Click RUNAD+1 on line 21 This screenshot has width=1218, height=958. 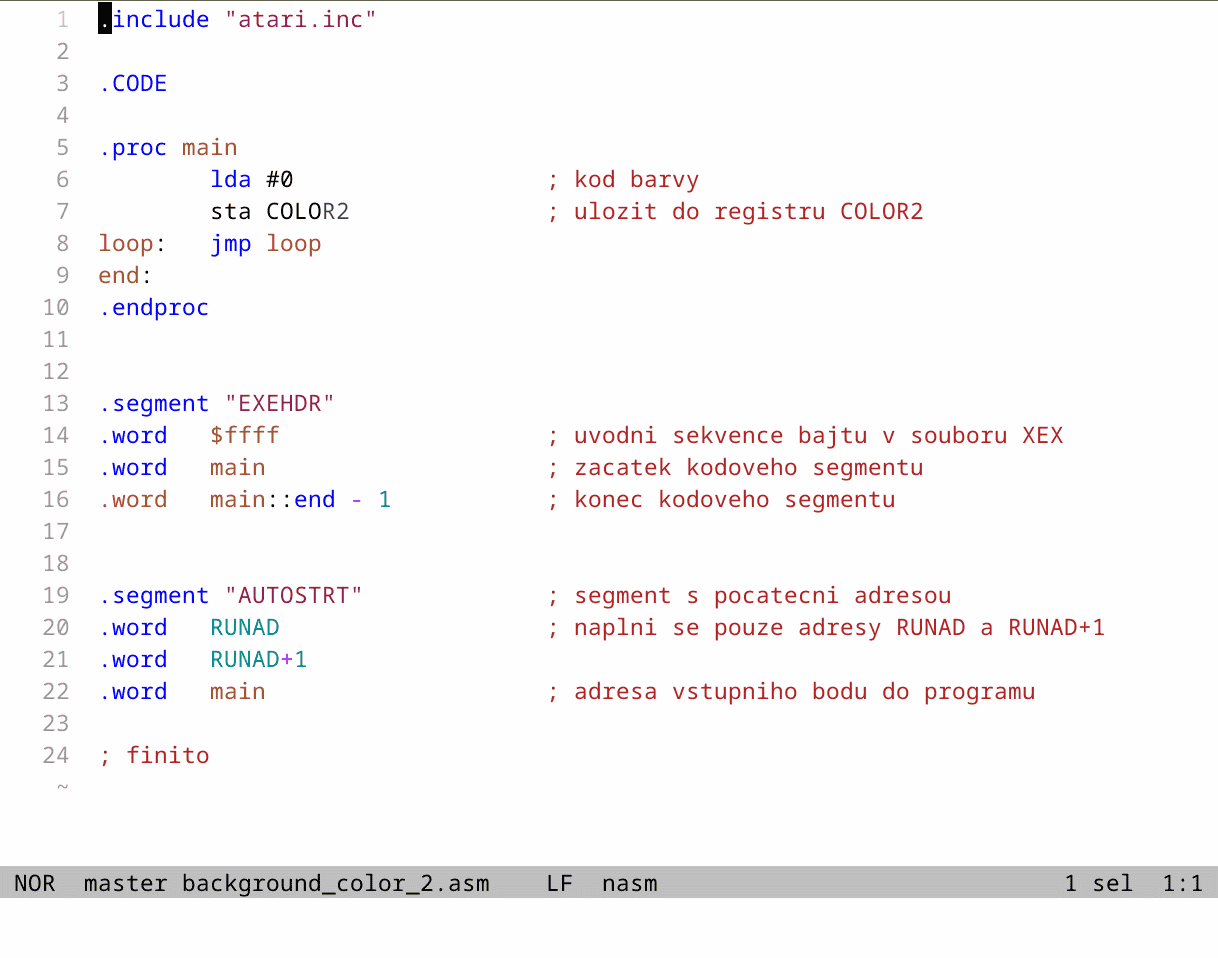pos(259,659)
